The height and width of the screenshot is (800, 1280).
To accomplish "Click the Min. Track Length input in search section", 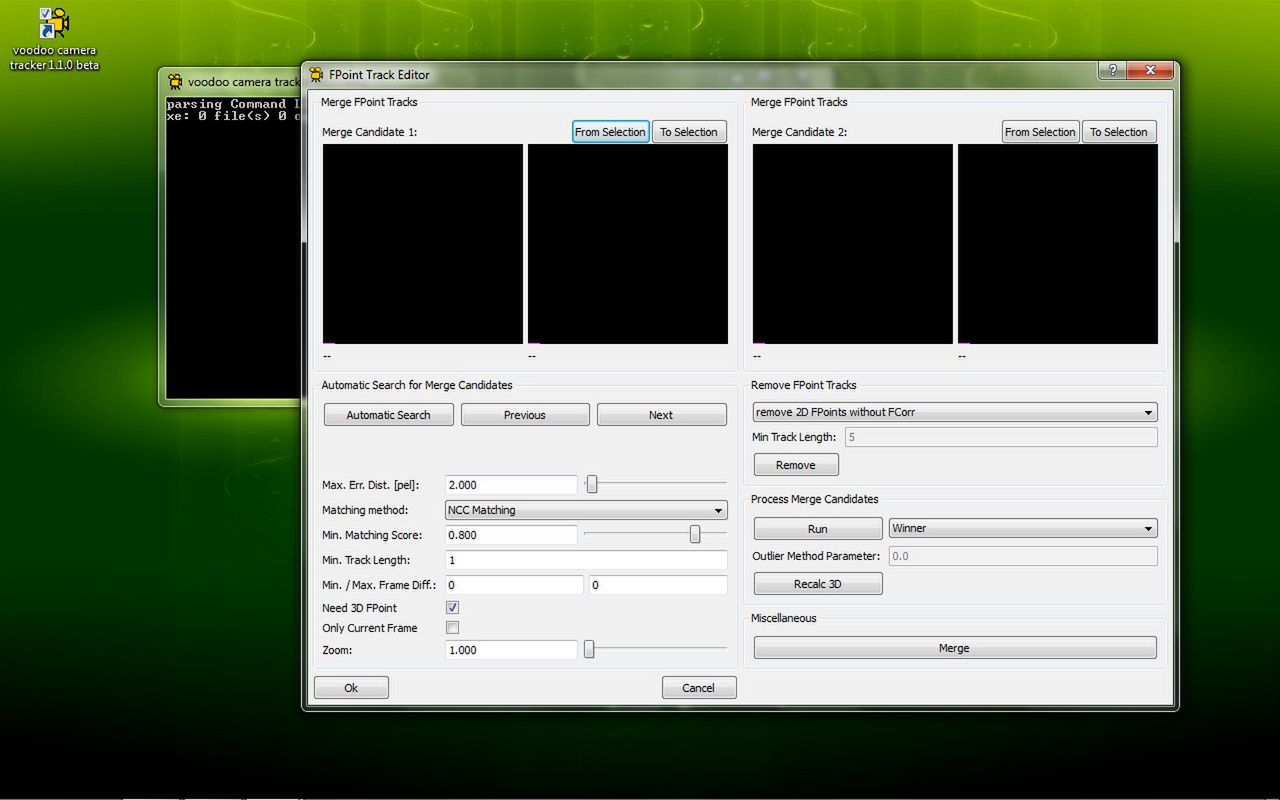I will coord(586,560).
